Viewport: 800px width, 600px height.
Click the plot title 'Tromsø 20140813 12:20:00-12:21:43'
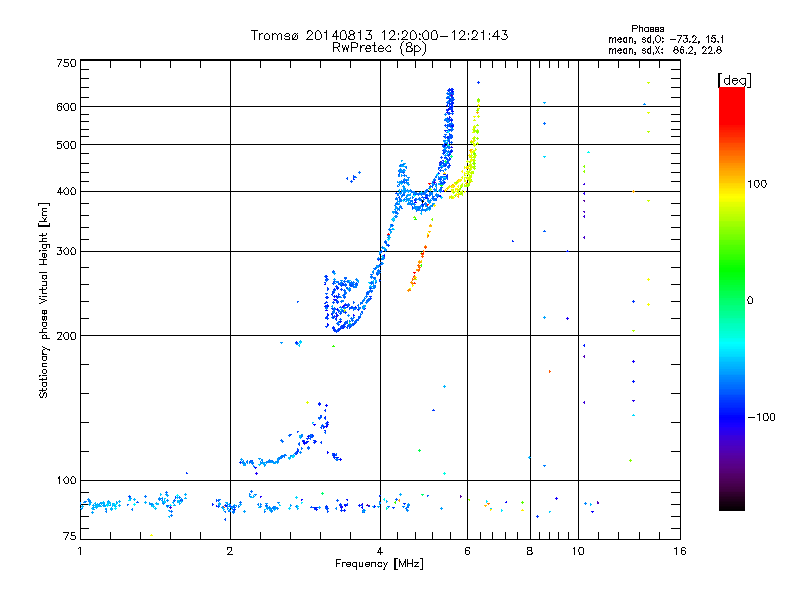tap(379, 35)
